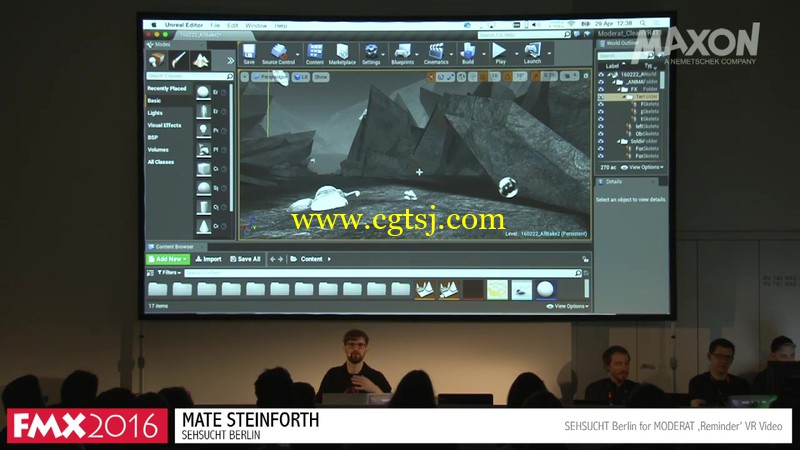Select the white sphere asset thumbnail
This screenshot has width=800, height=450.
coord(545,289)
